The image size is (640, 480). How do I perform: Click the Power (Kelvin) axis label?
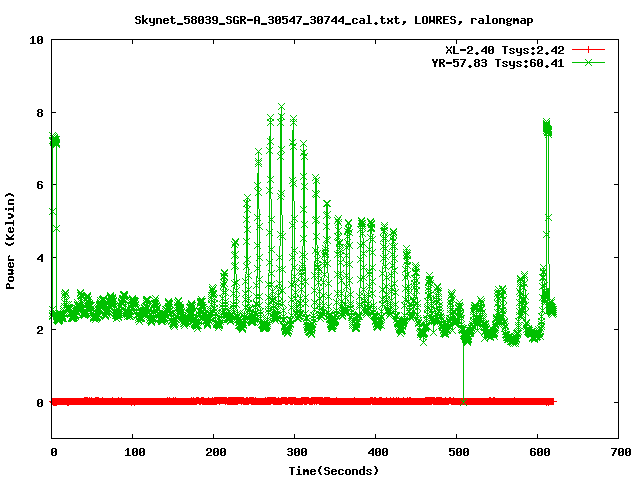(x=10, y=241)
